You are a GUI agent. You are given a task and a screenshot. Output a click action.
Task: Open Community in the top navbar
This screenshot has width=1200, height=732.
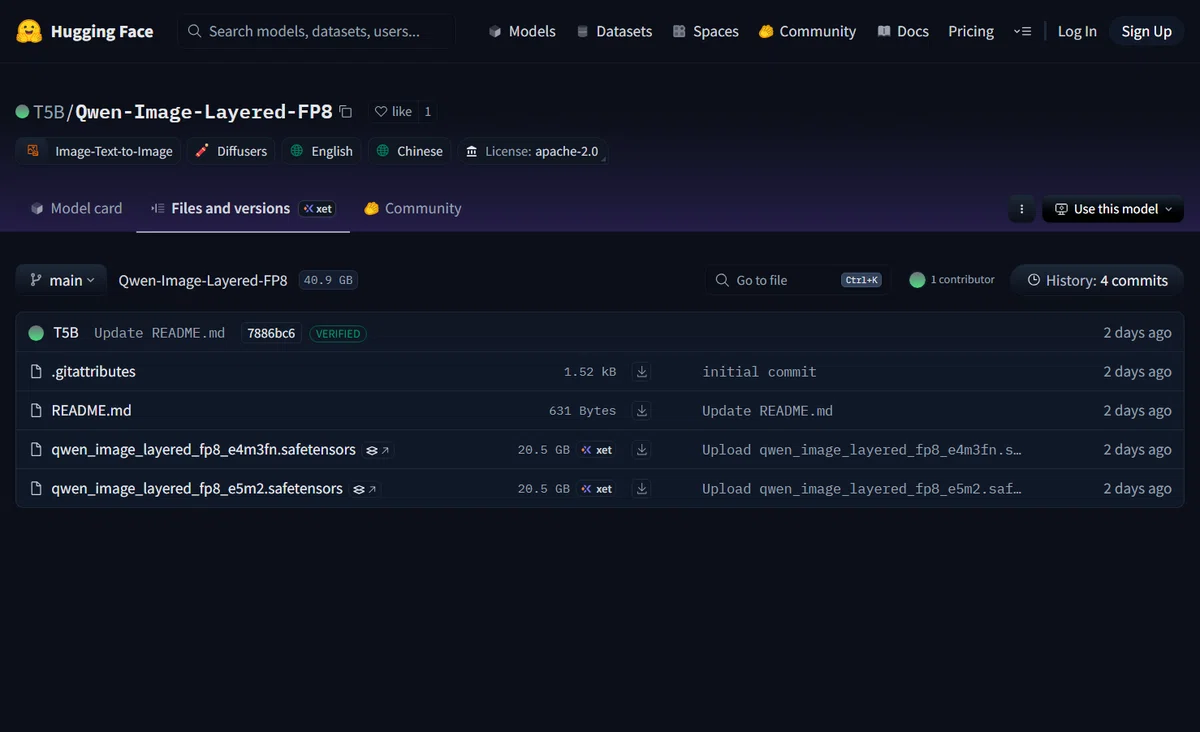pos(808,31)
